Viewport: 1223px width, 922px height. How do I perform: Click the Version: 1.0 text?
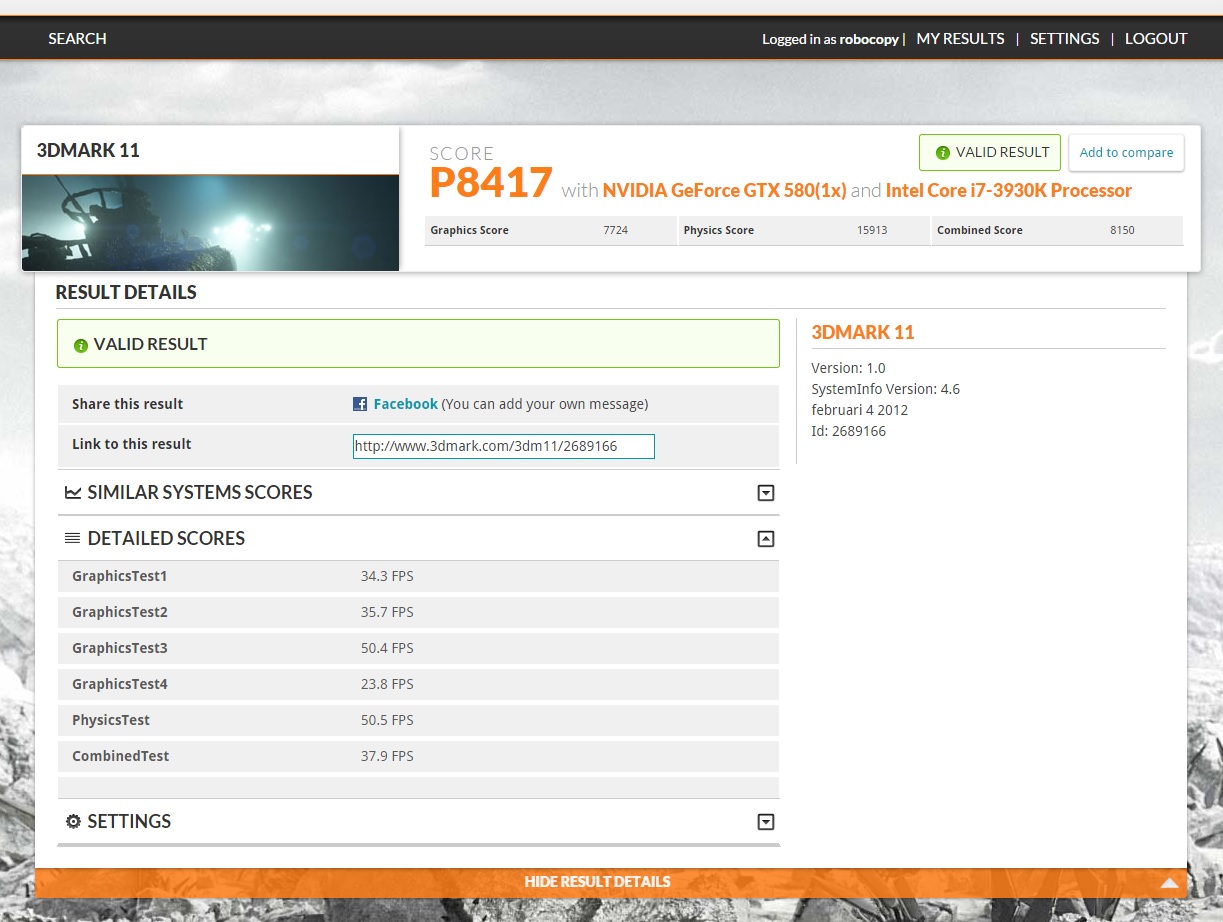pyautogui.click(x=848, y=368)
